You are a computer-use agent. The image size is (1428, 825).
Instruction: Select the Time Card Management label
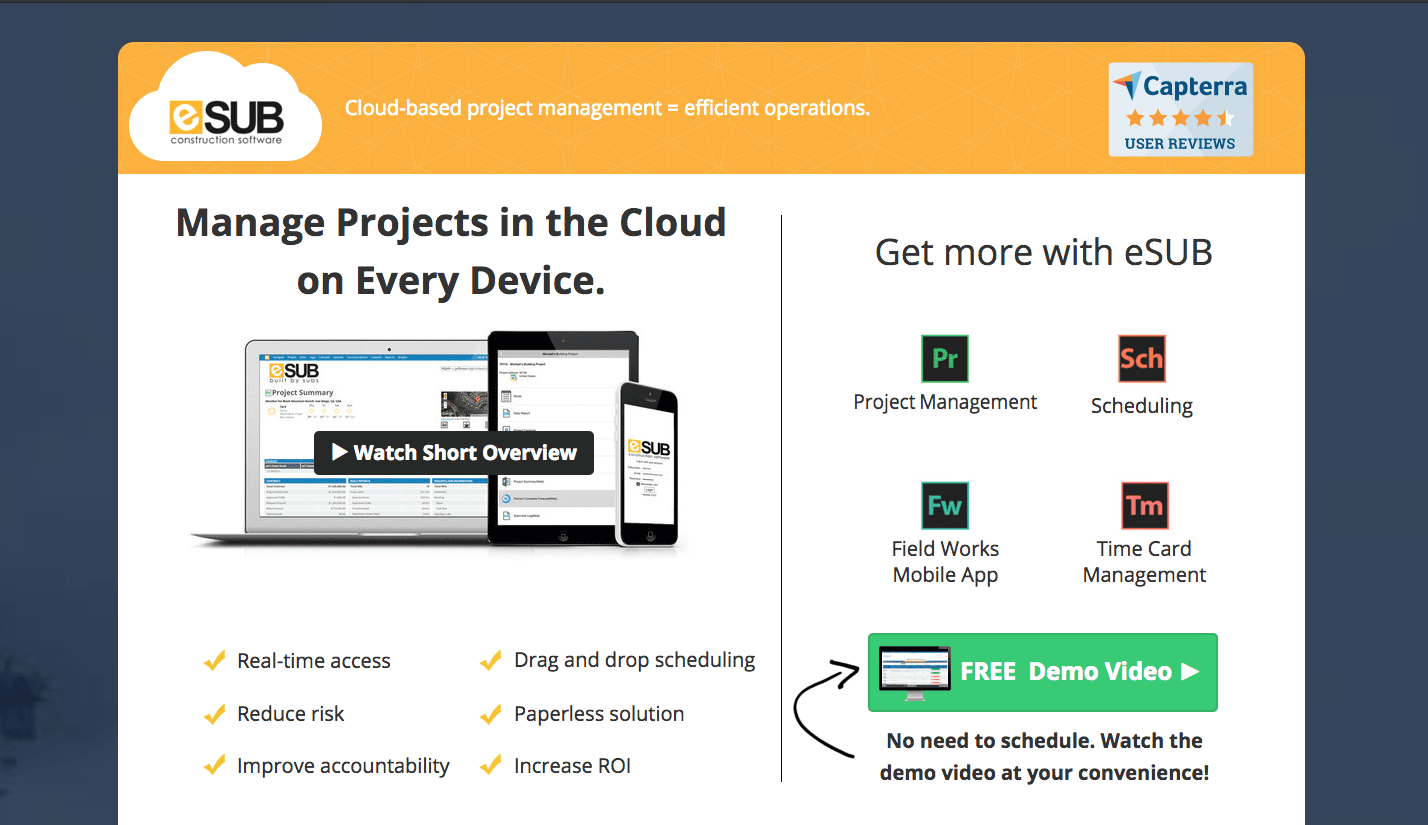point(1144,562)
